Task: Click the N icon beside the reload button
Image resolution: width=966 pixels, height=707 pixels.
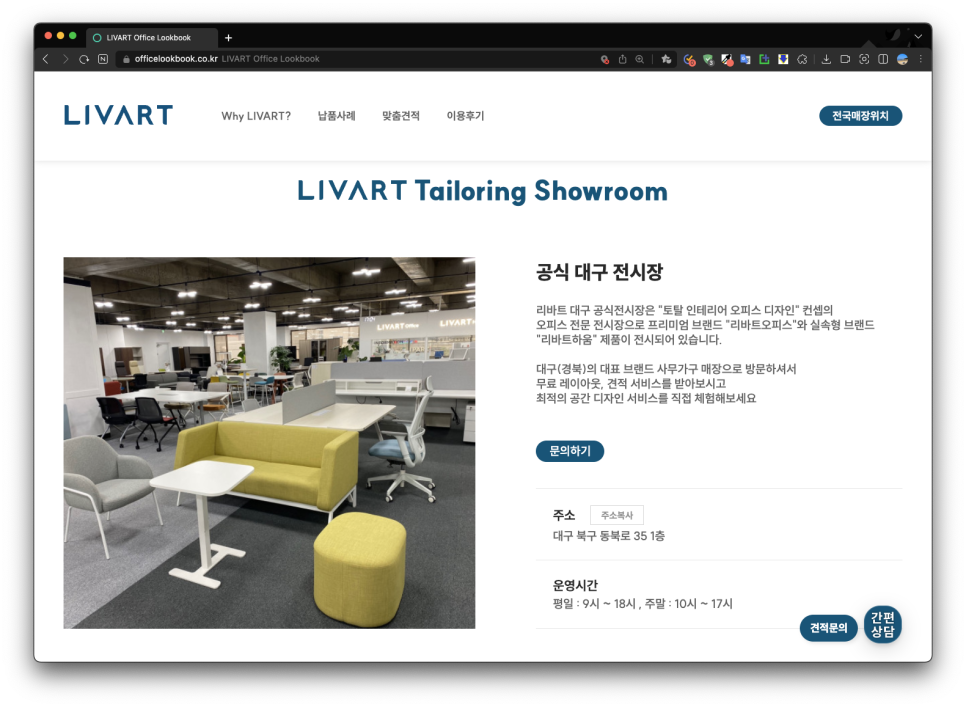Action: point(103,59)
